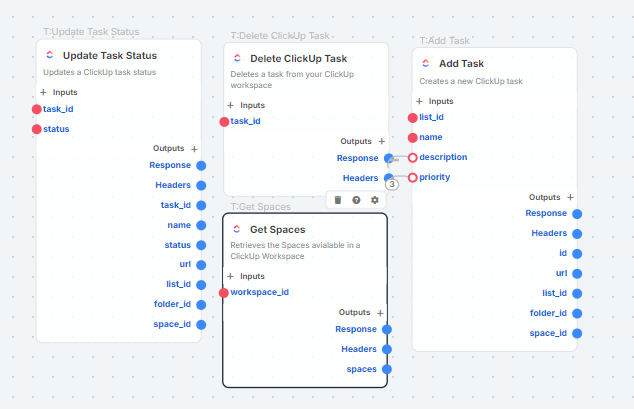Add an output to Delete ClickUp Task node
This screenshot has height=409, width=634.
pos(382,141)
